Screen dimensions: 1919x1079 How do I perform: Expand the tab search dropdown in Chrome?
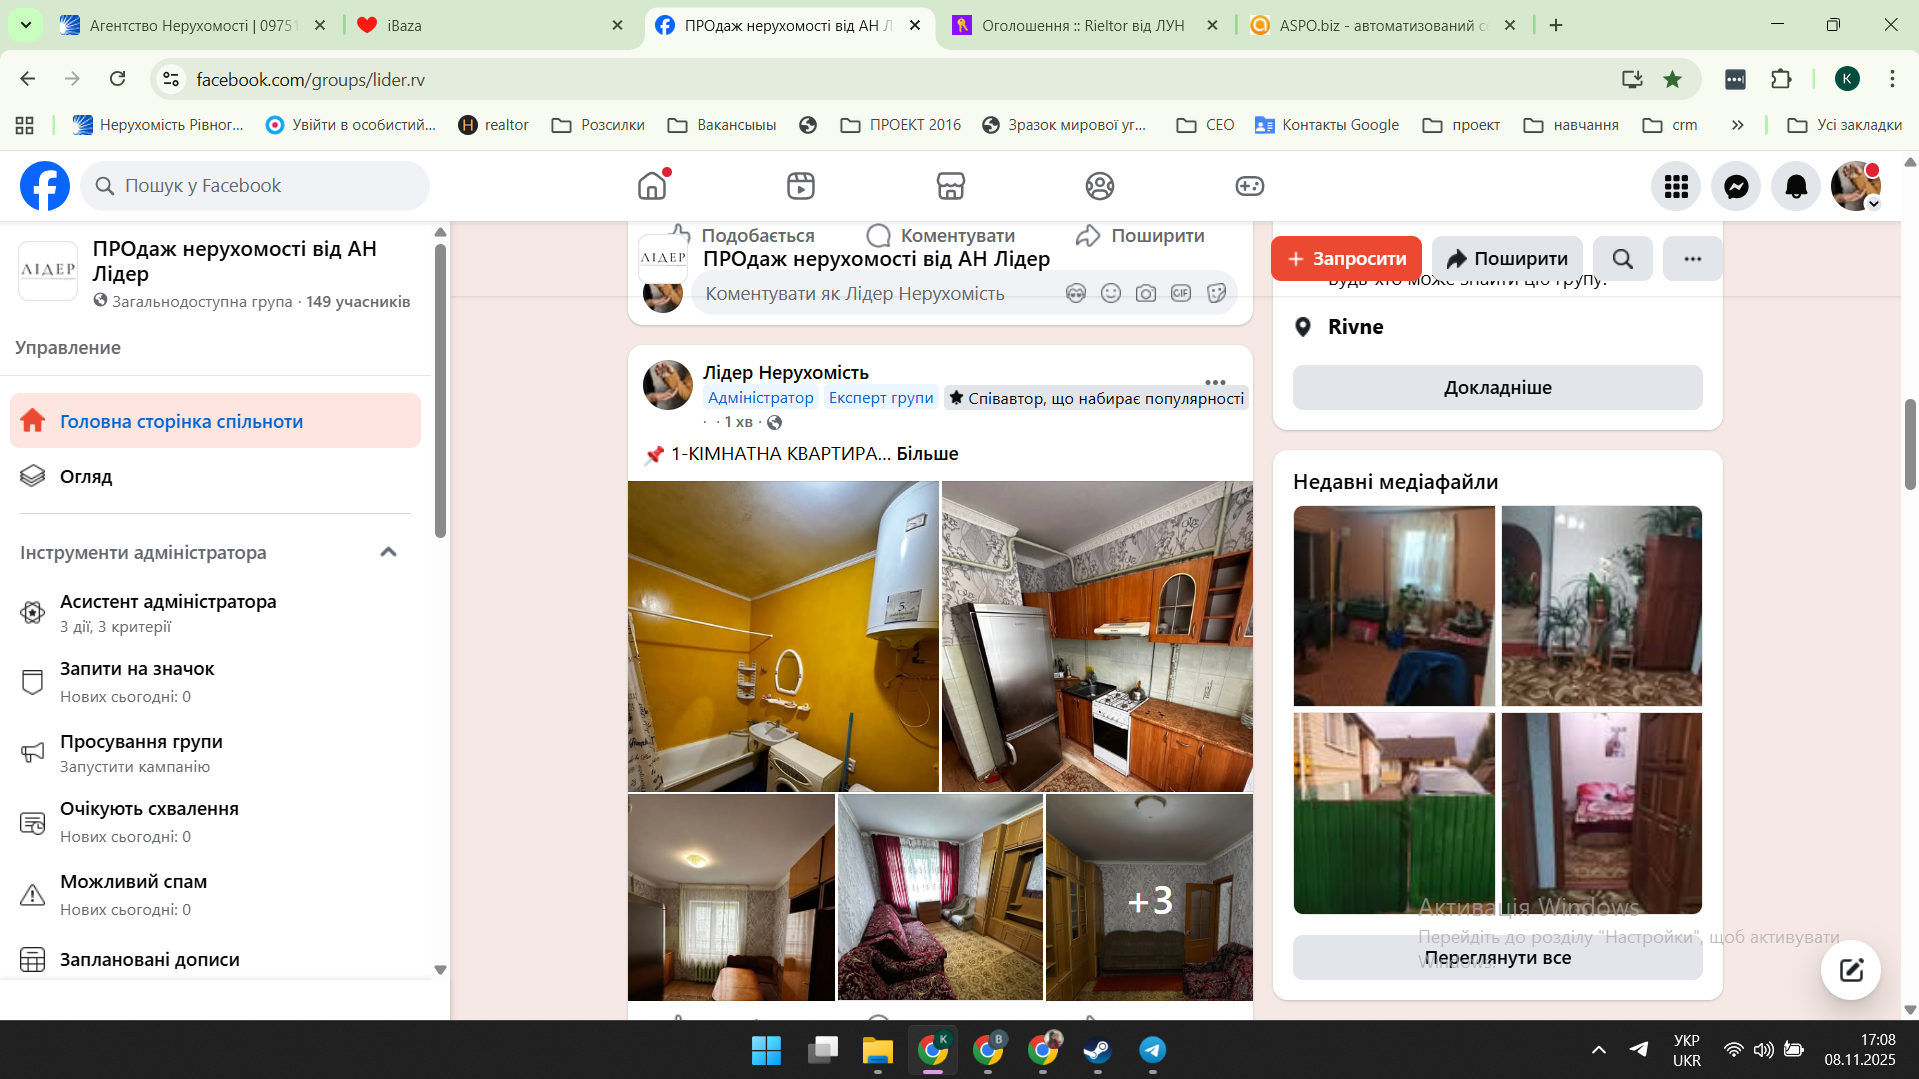(x=25, y=25)
